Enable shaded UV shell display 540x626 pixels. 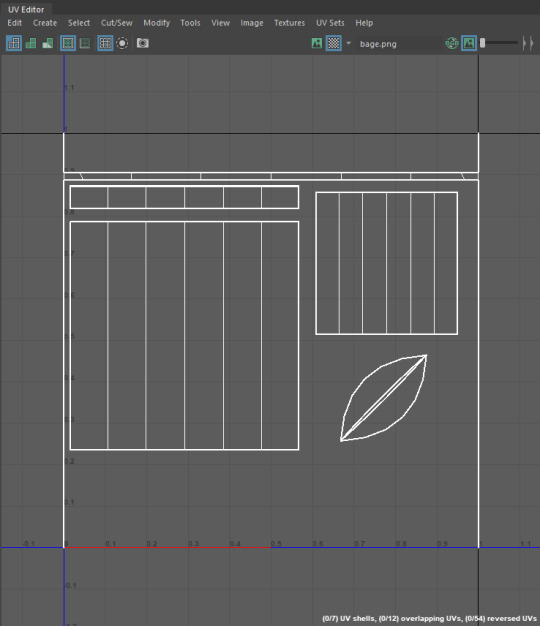point(31,43)
